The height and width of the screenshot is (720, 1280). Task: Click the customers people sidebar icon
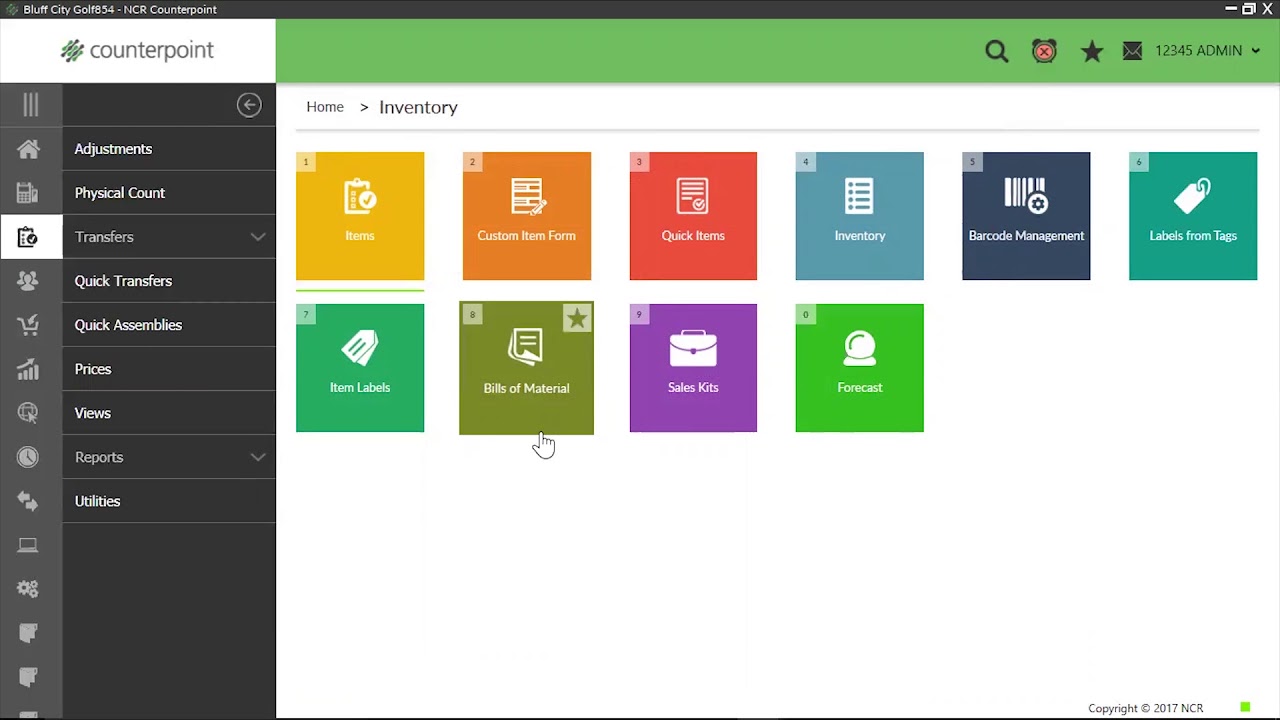click(x=28, y=281)
